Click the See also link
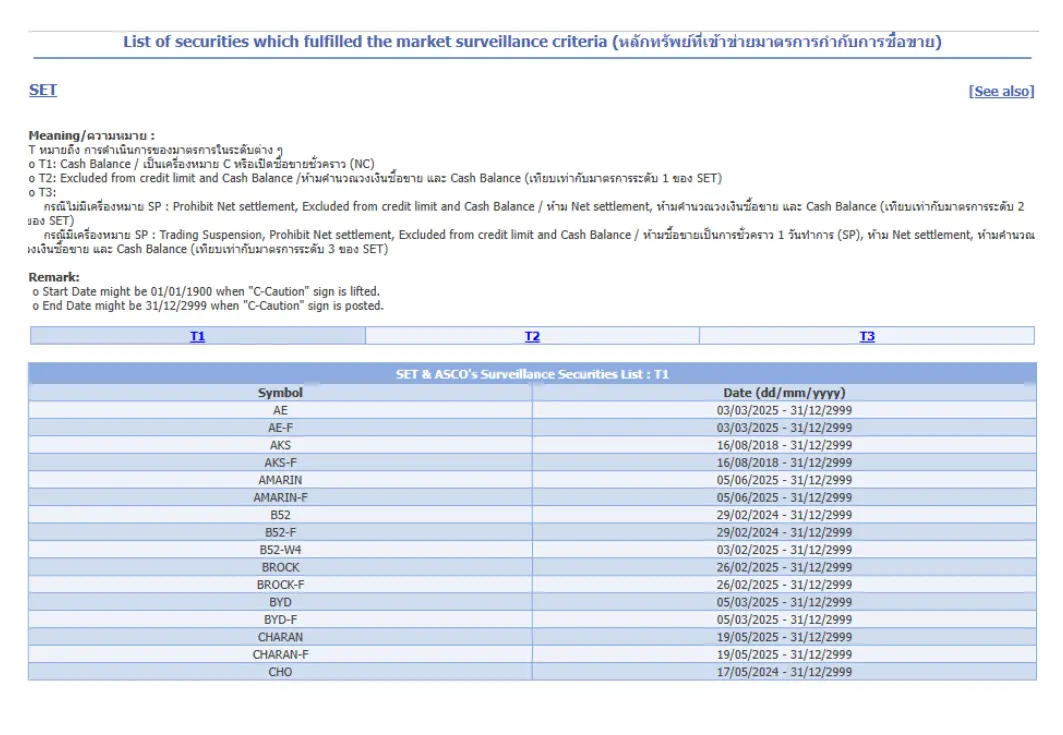 (x=1001, y=91)
